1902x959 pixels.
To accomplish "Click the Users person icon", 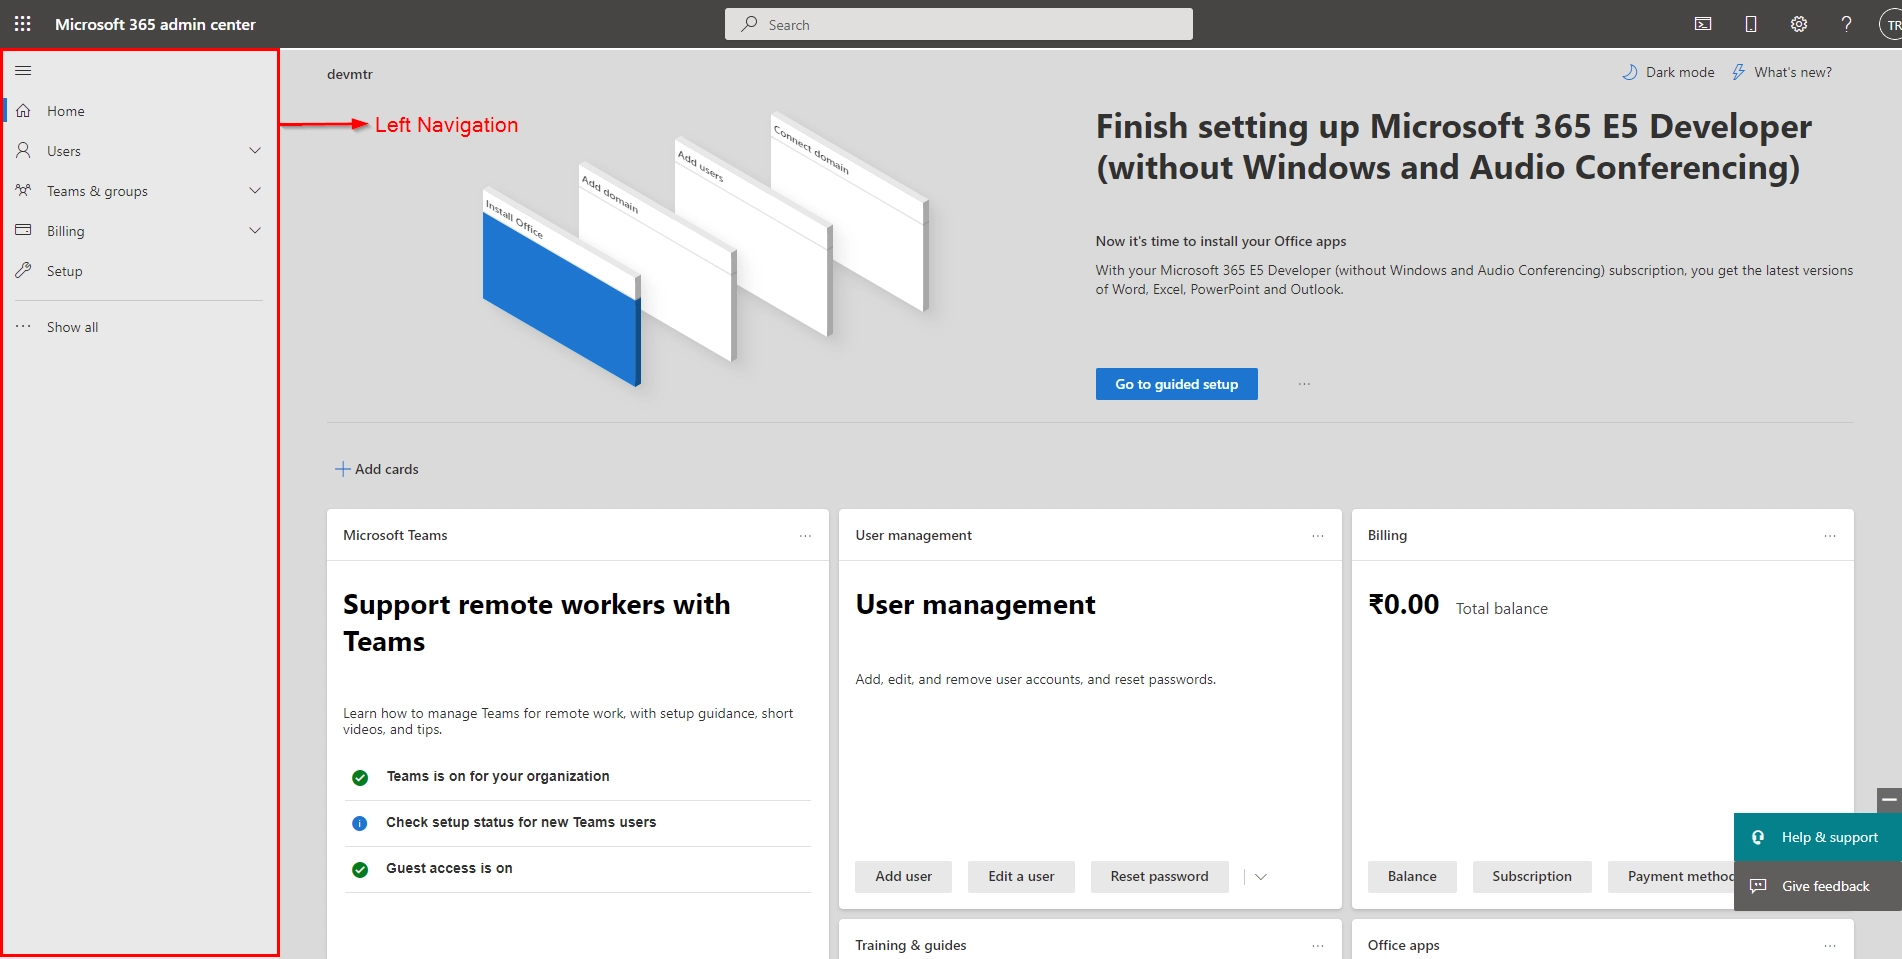I will pyautogui.click(x=23, y=151).
